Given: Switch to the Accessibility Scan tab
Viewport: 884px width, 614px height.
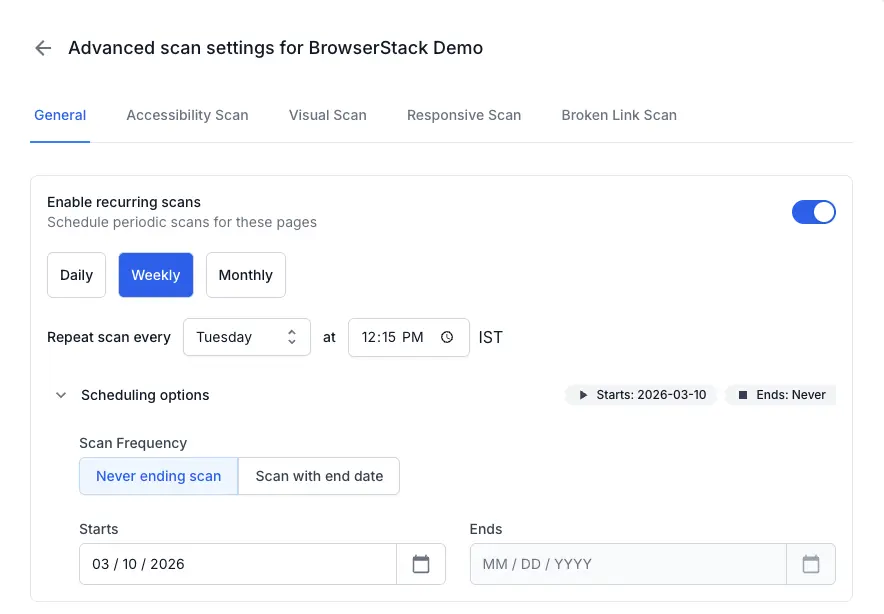Looking at the screenshot, I should pos(187,115).
